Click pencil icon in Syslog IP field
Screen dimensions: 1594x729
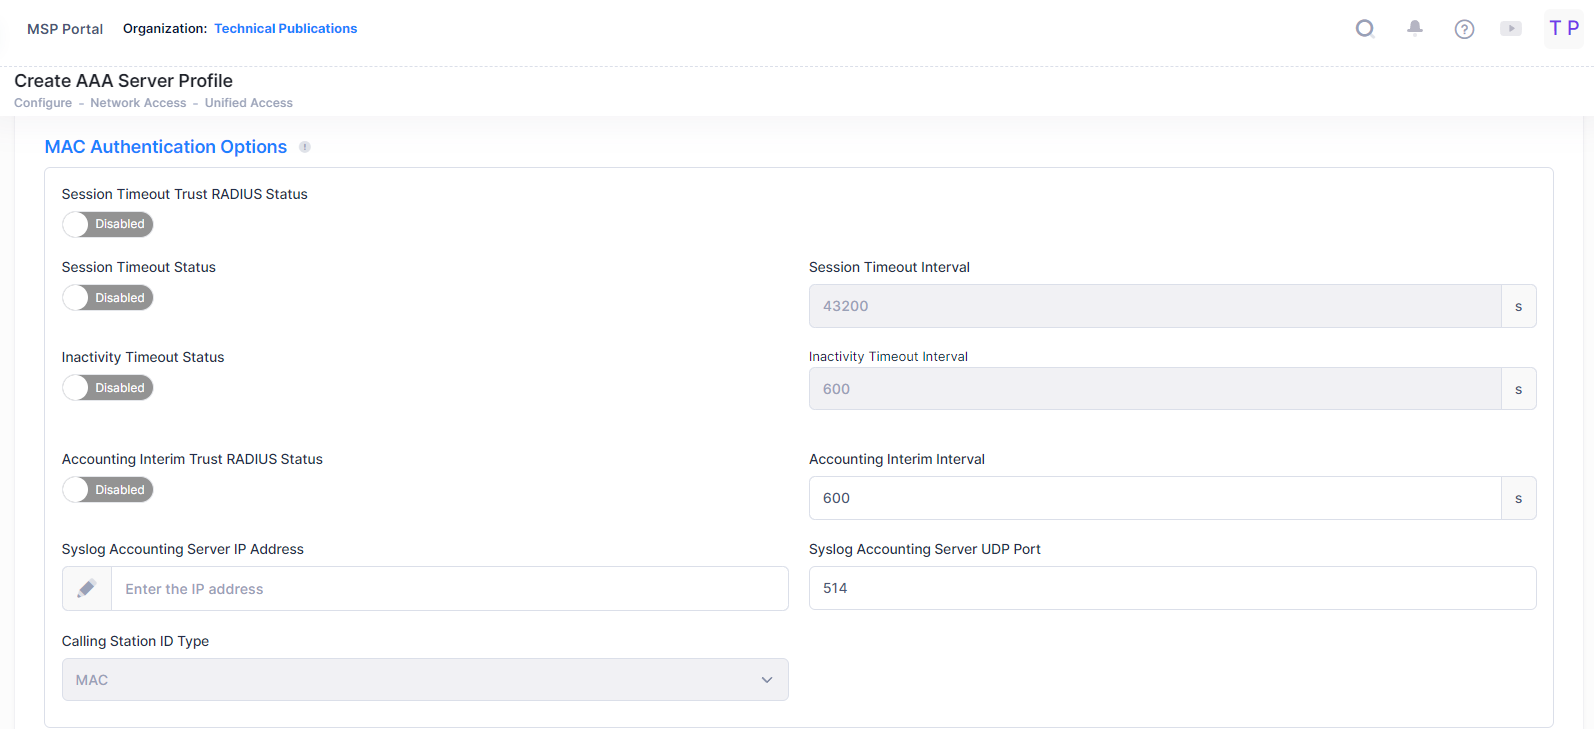pyautogui.click(x=87, y=589)
